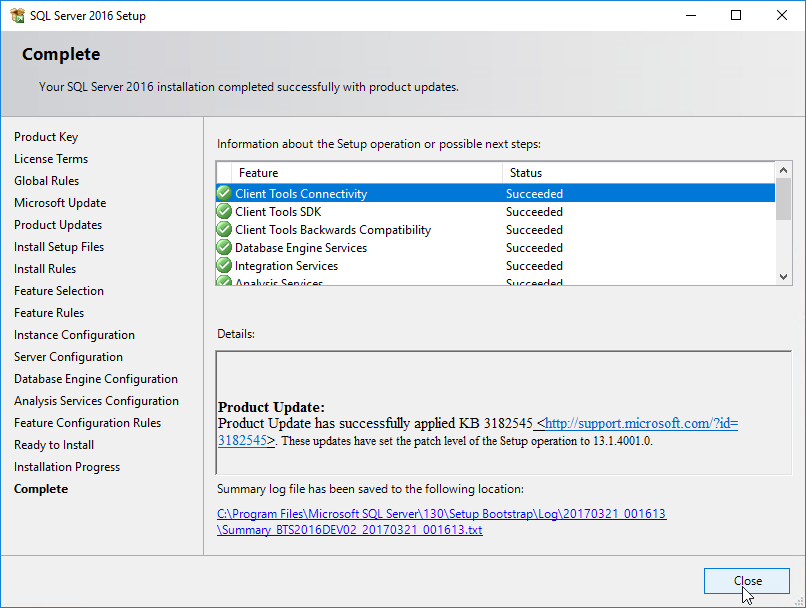
Task: Select the Database Engine Services row
Action: (x=496, y=247)
